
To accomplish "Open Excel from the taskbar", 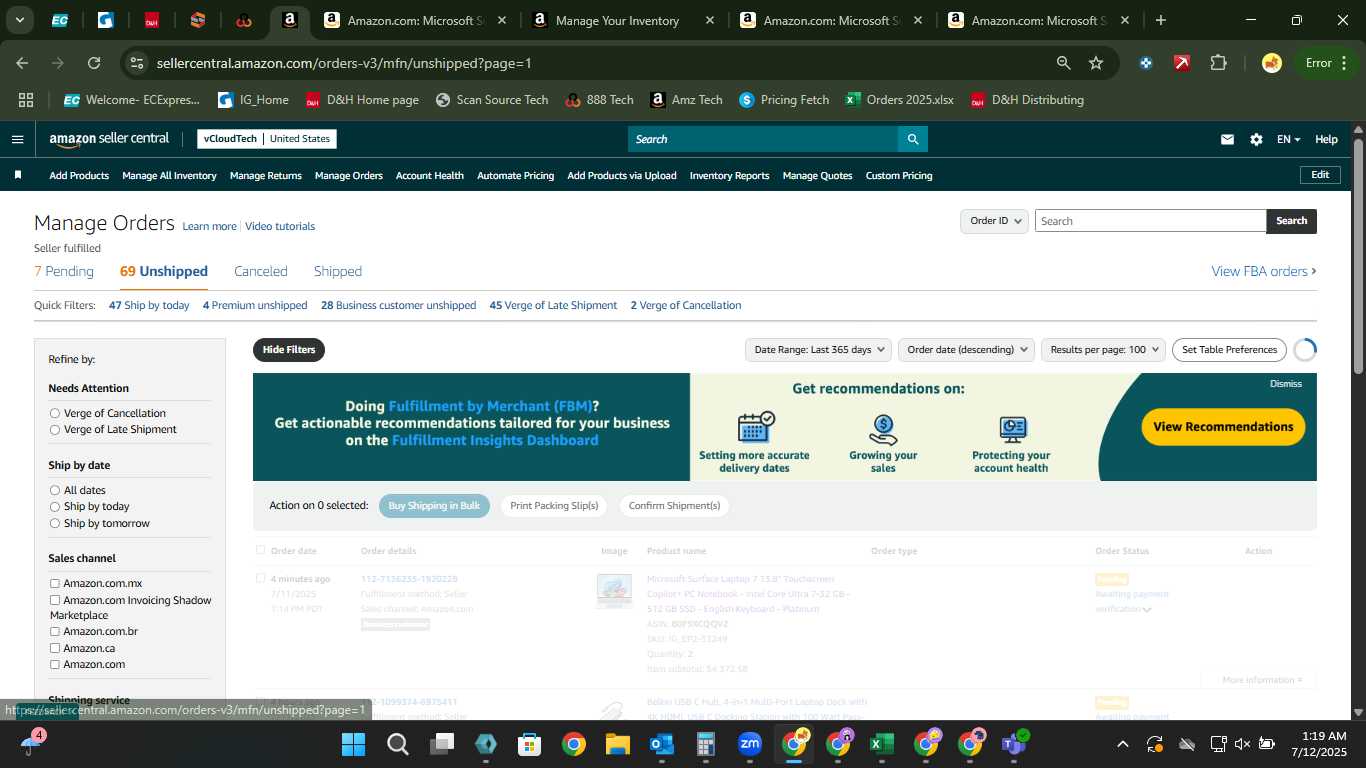I will (x=881, y=744).
